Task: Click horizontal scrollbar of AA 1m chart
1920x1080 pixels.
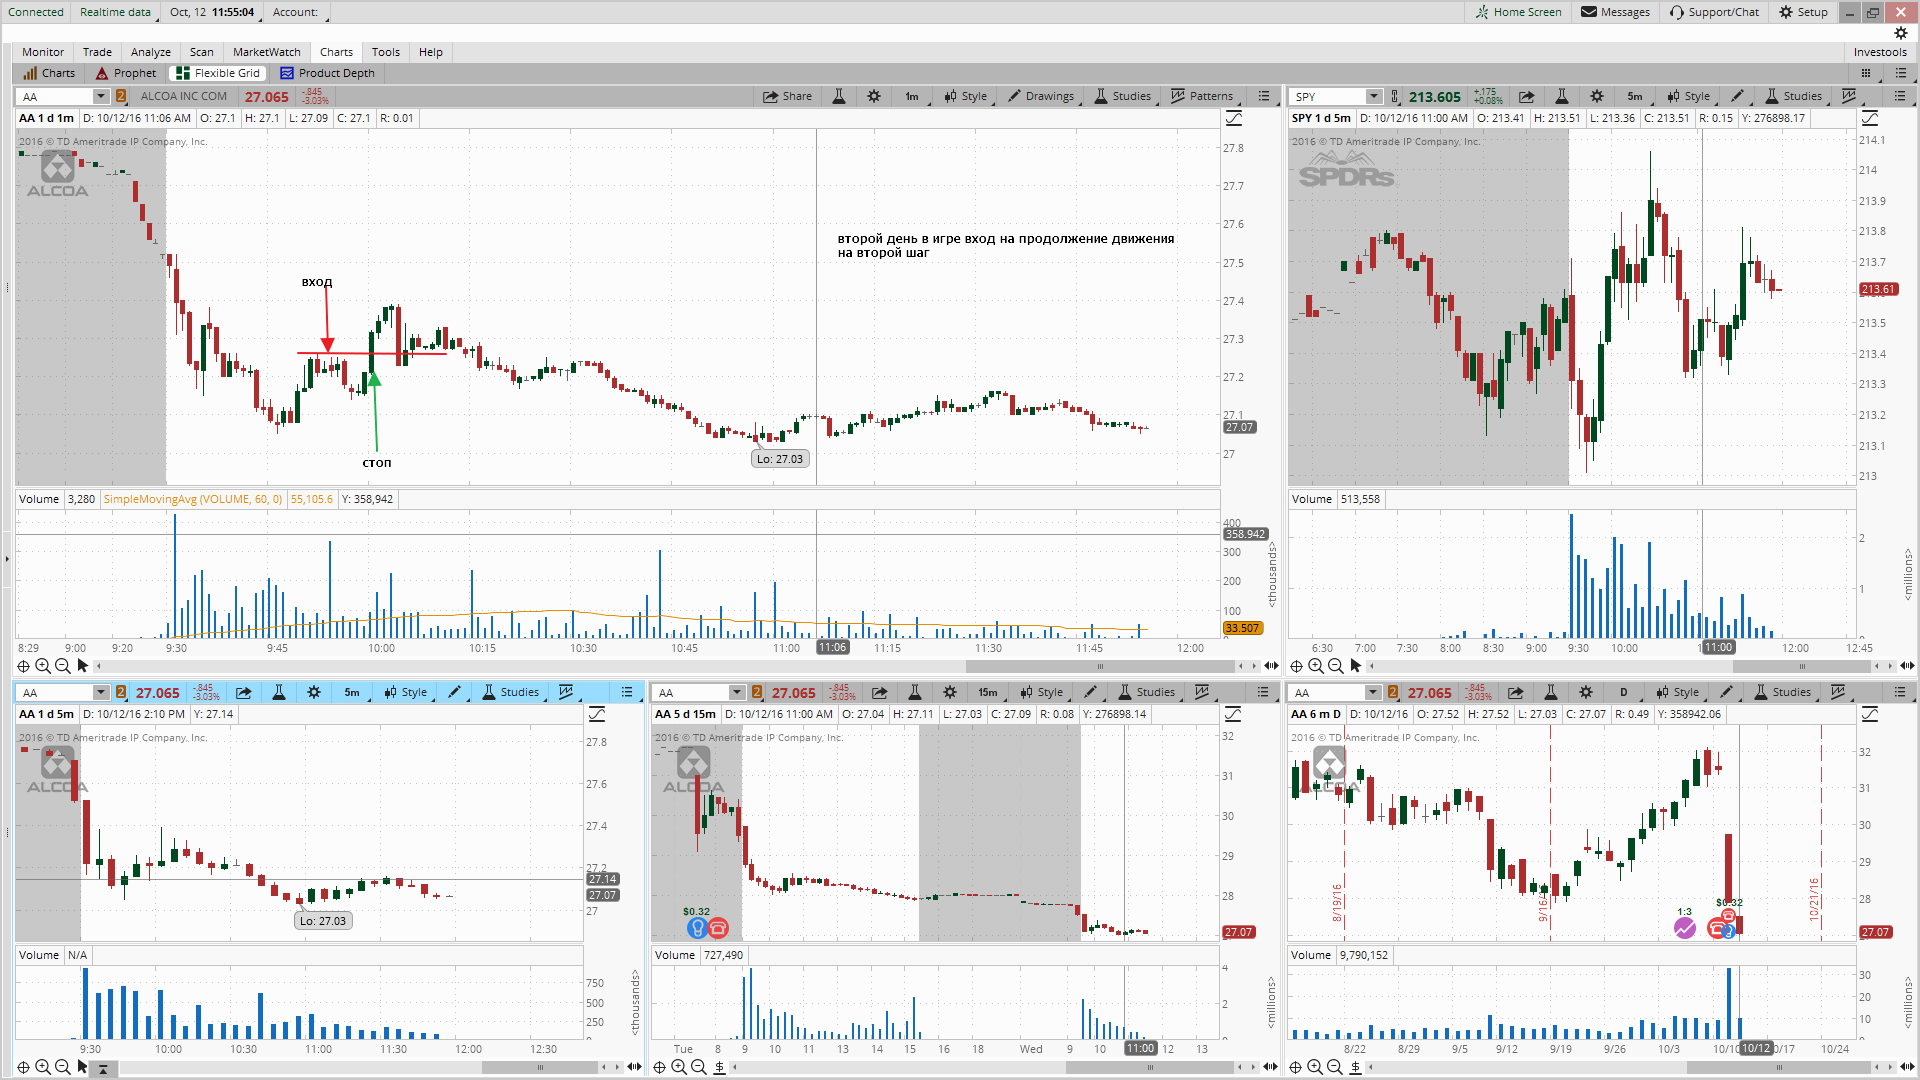Action: point(1100,666)
